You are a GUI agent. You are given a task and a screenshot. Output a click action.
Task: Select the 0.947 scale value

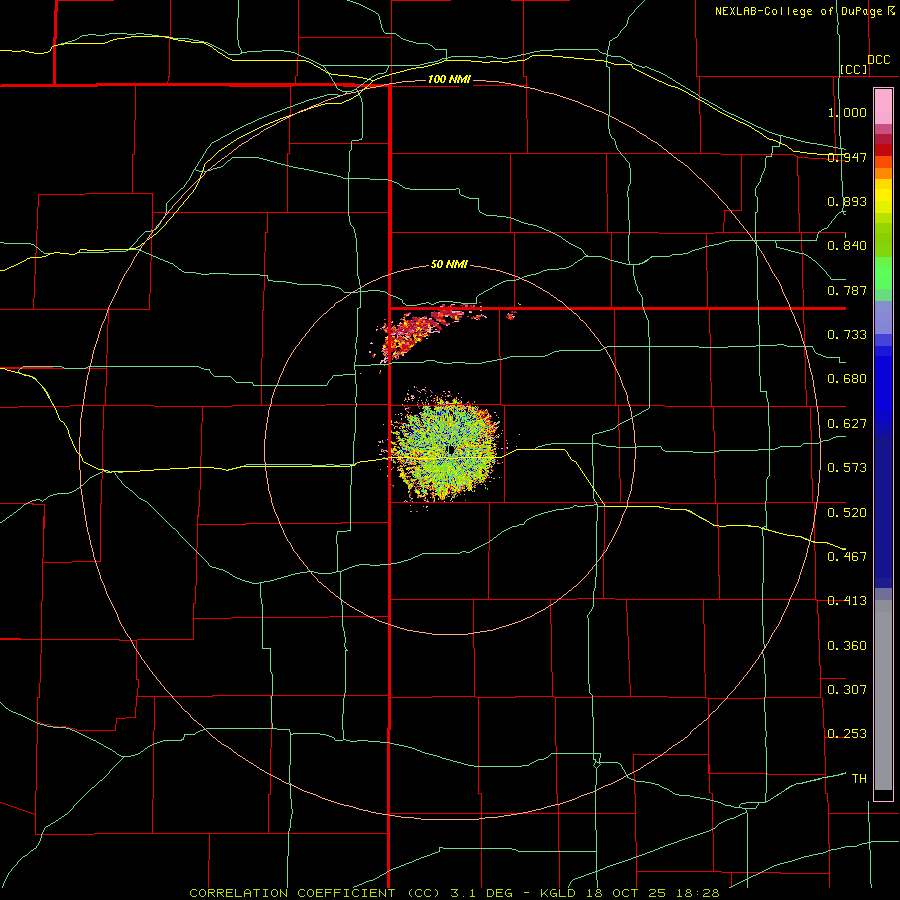(847, 157)
